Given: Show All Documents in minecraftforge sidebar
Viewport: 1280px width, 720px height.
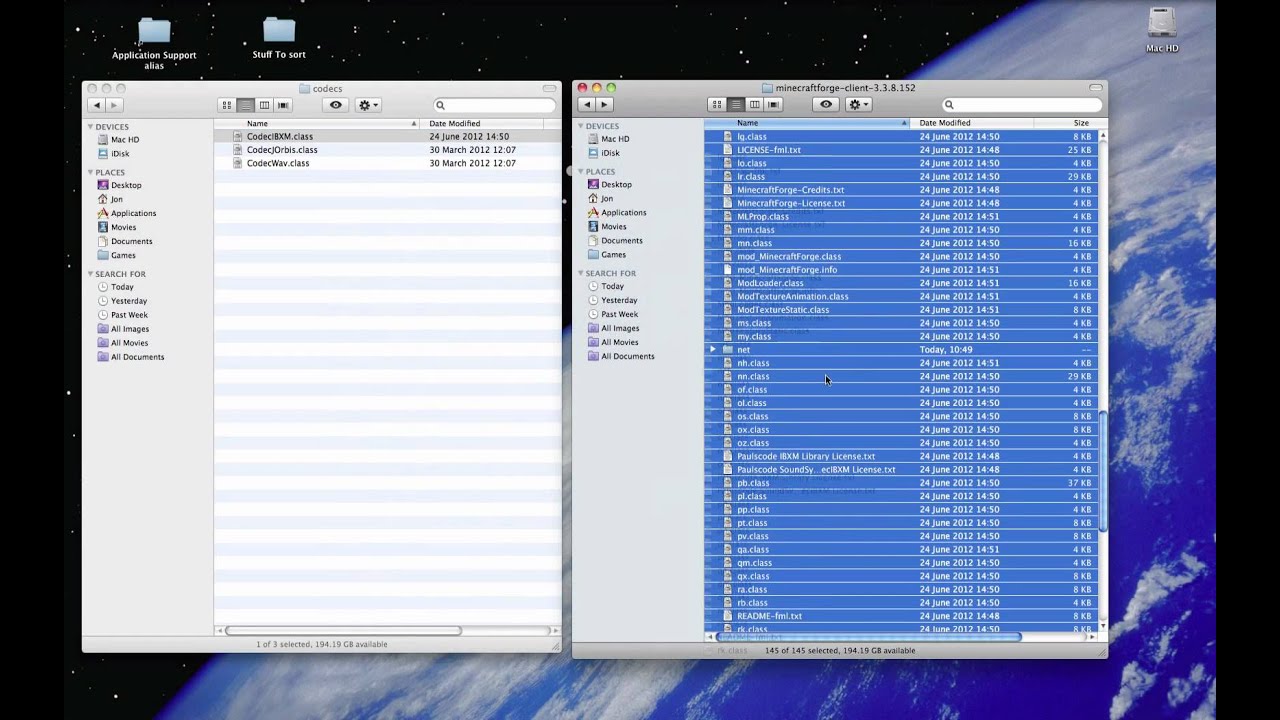Looking at the screenshot, I should tap(627, 356).
